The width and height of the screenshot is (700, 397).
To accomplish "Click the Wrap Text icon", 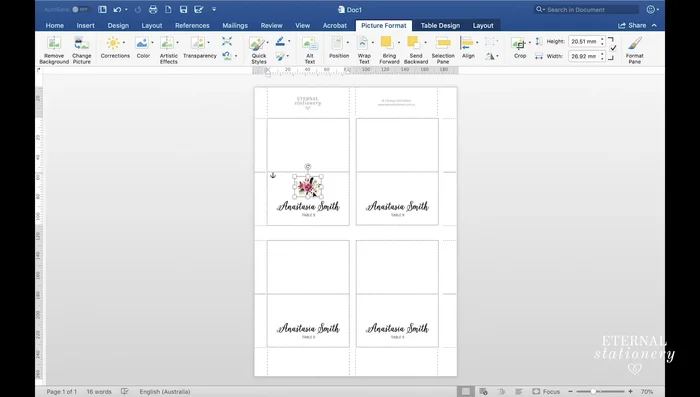I will coord(363,43).
